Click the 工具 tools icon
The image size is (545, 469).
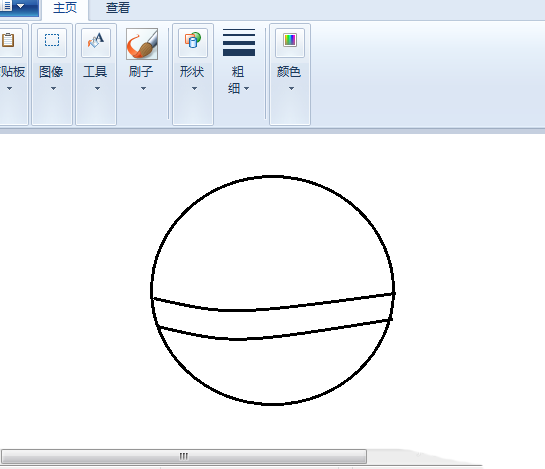pos(96,40)
